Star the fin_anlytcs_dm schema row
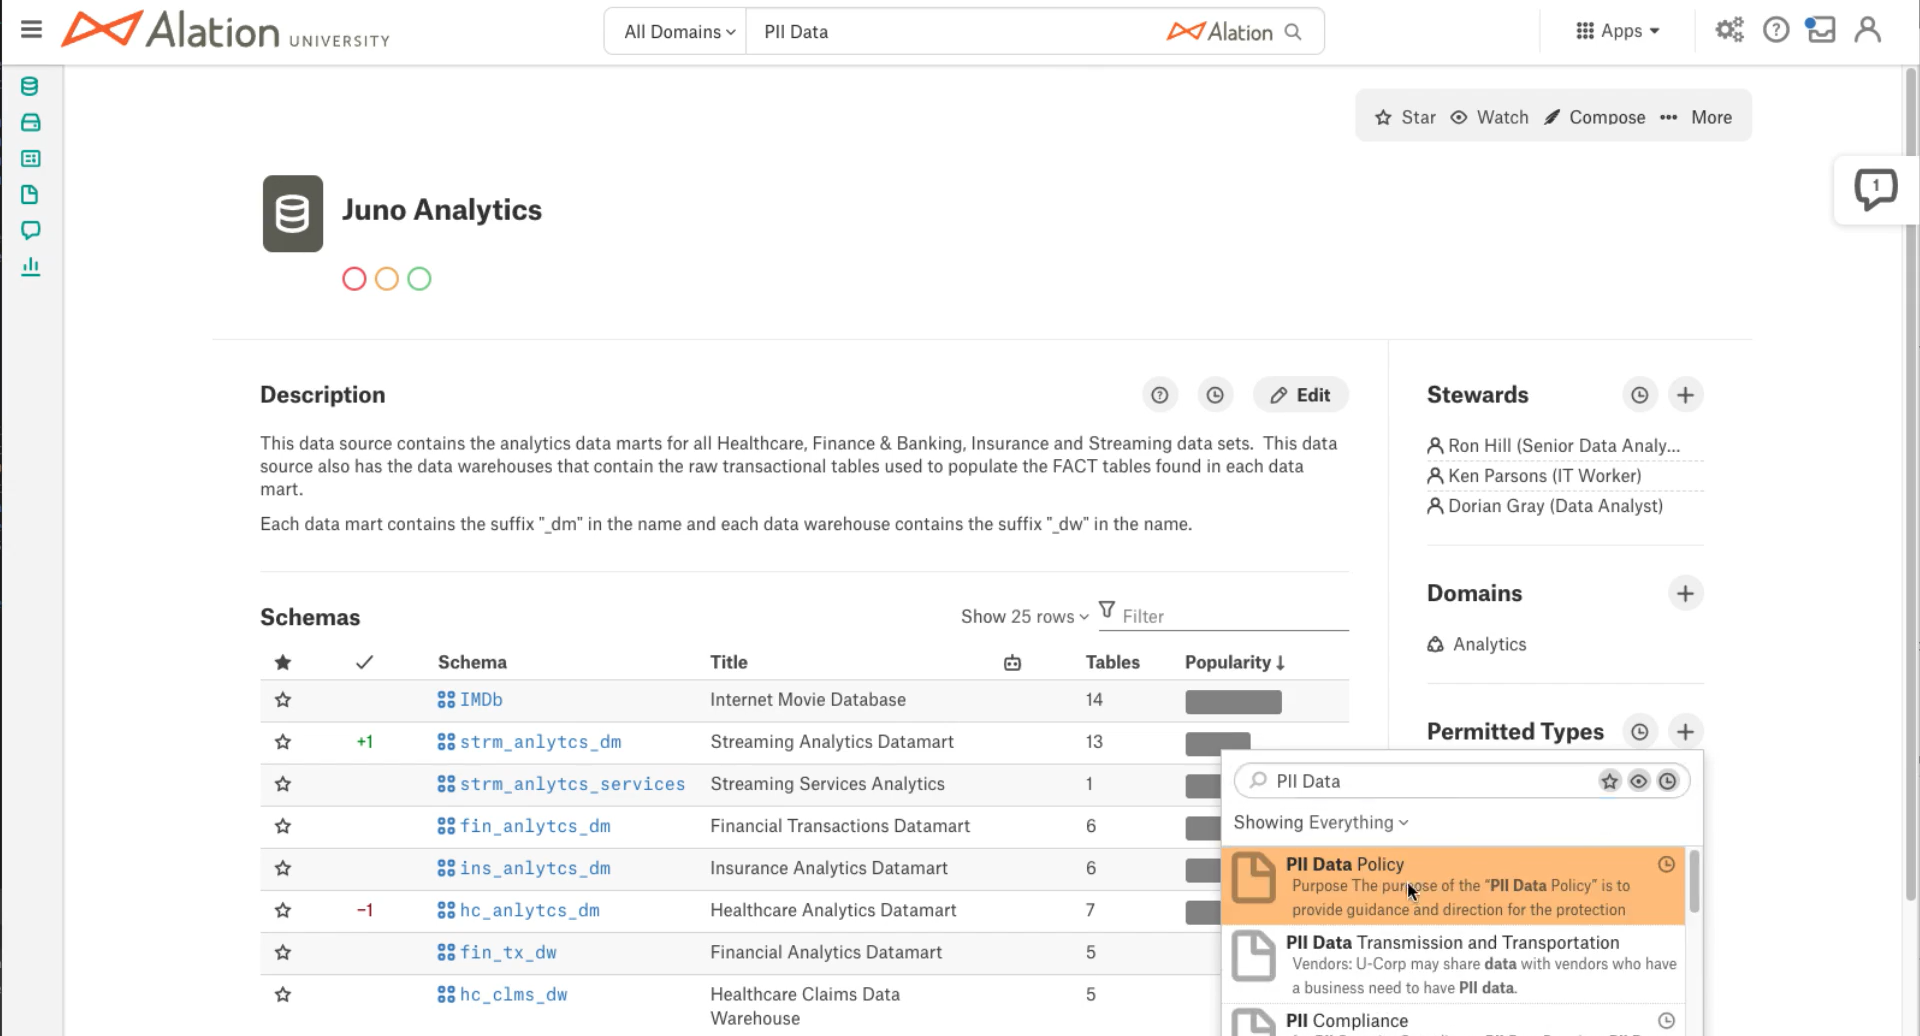This screenshot has height=1036, width=1920. 283,826
